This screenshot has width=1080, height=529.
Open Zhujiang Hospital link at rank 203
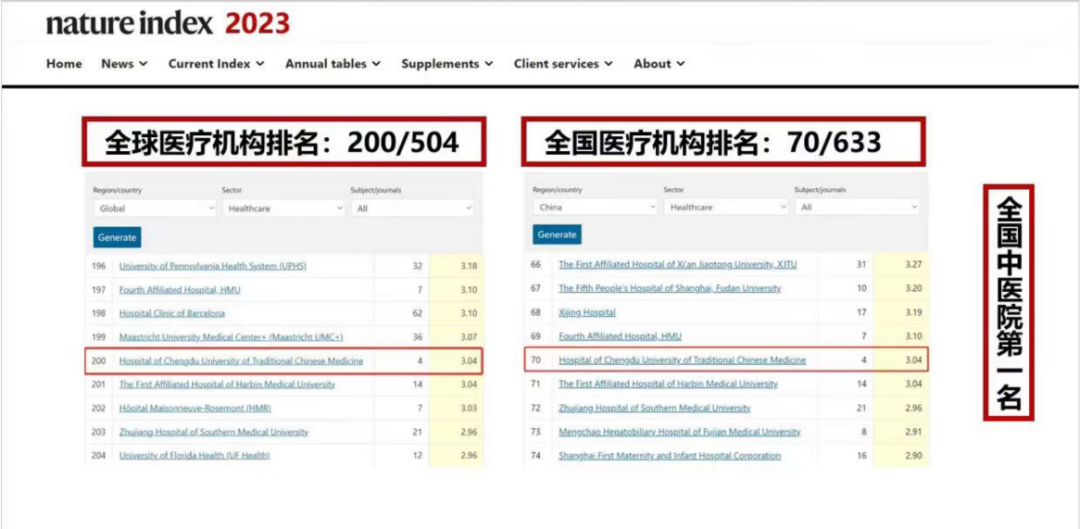(214, 432)
